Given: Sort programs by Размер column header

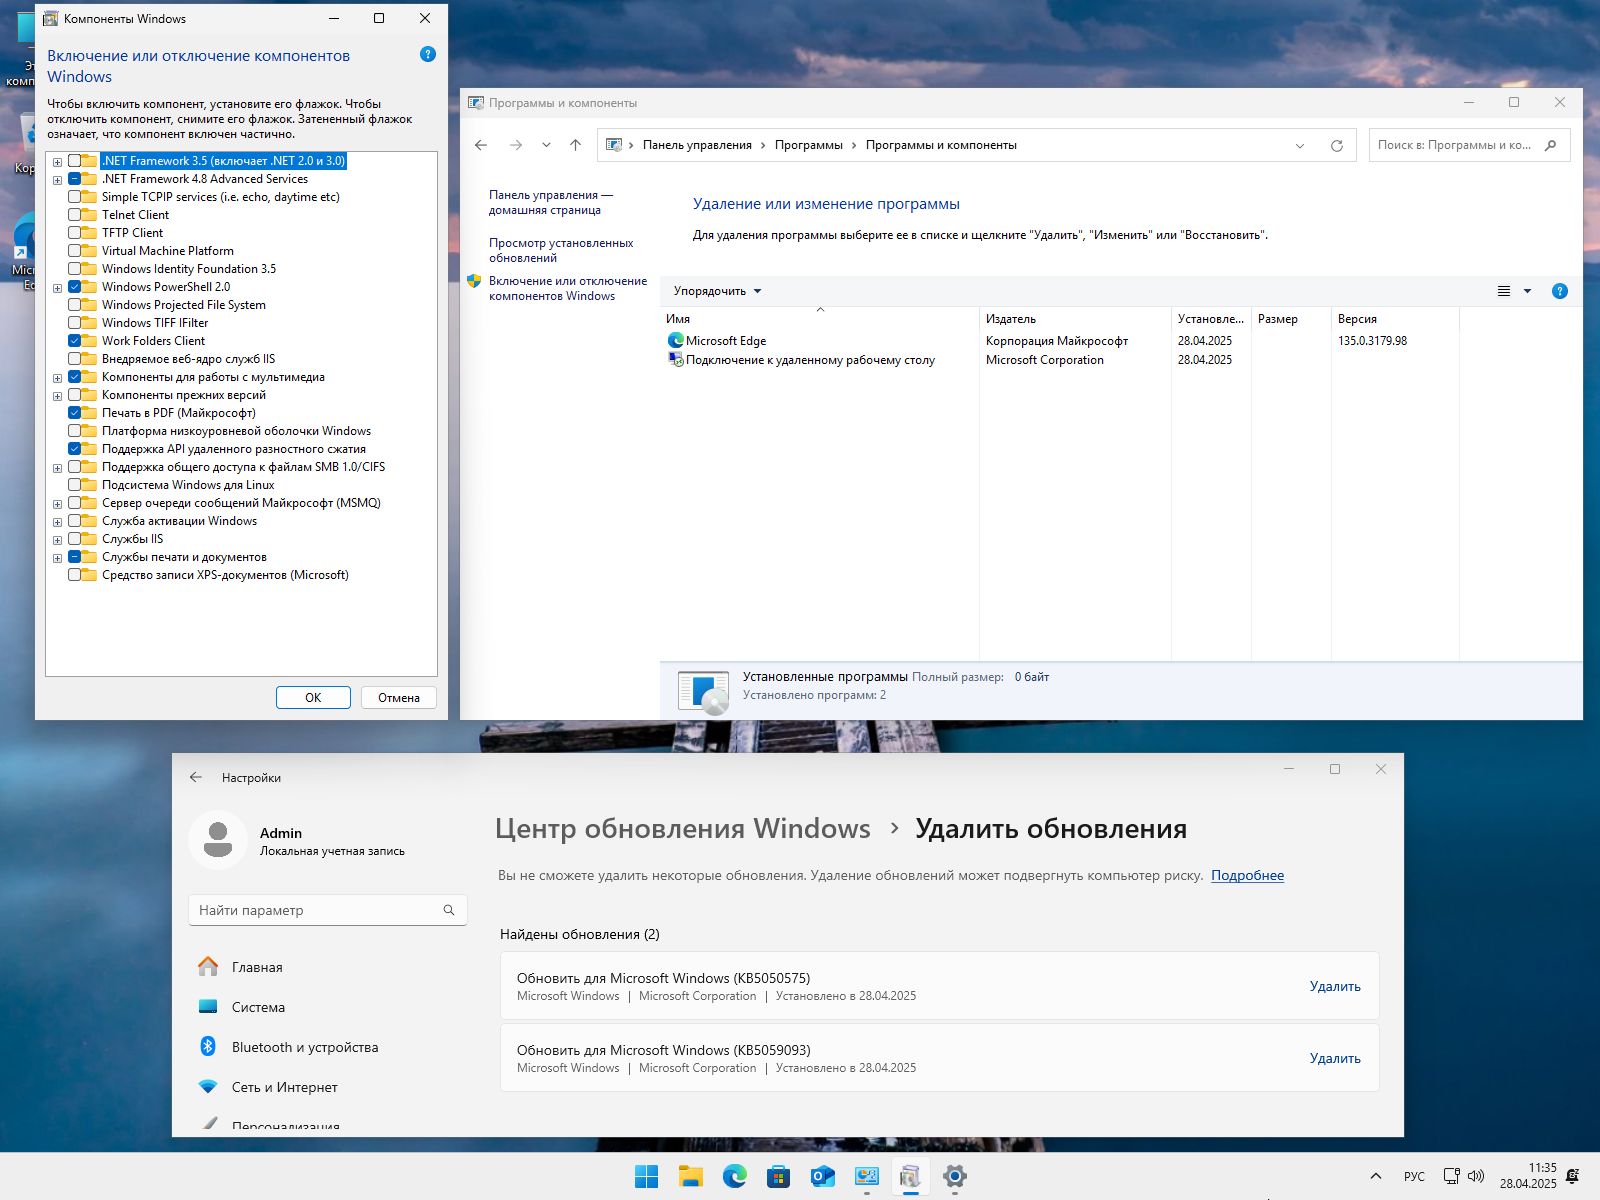Looking at the screenshot, I should 1291,319.
